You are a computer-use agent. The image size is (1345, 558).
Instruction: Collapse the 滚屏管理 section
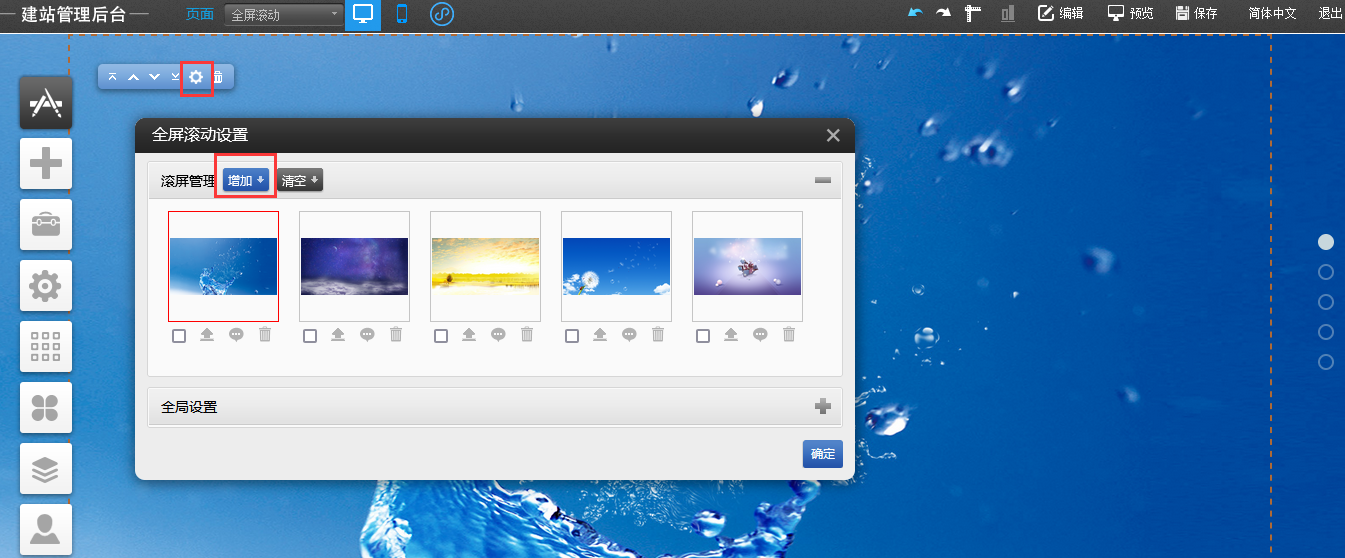(x=823, y=181)
